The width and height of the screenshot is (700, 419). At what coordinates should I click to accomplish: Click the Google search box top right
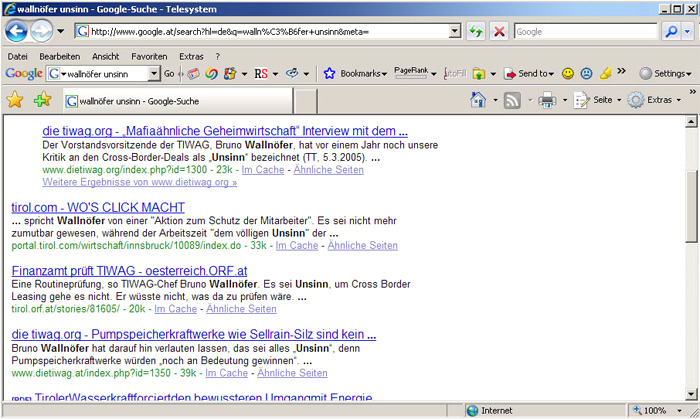[585, 32]
